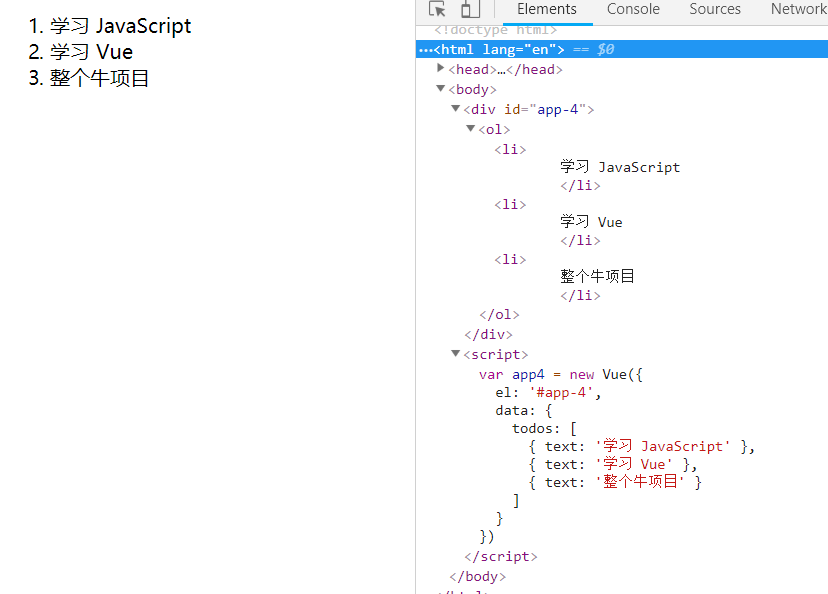Click the closing </script> tag
Viewport: 828px width, 594px height.
point(501,556)
